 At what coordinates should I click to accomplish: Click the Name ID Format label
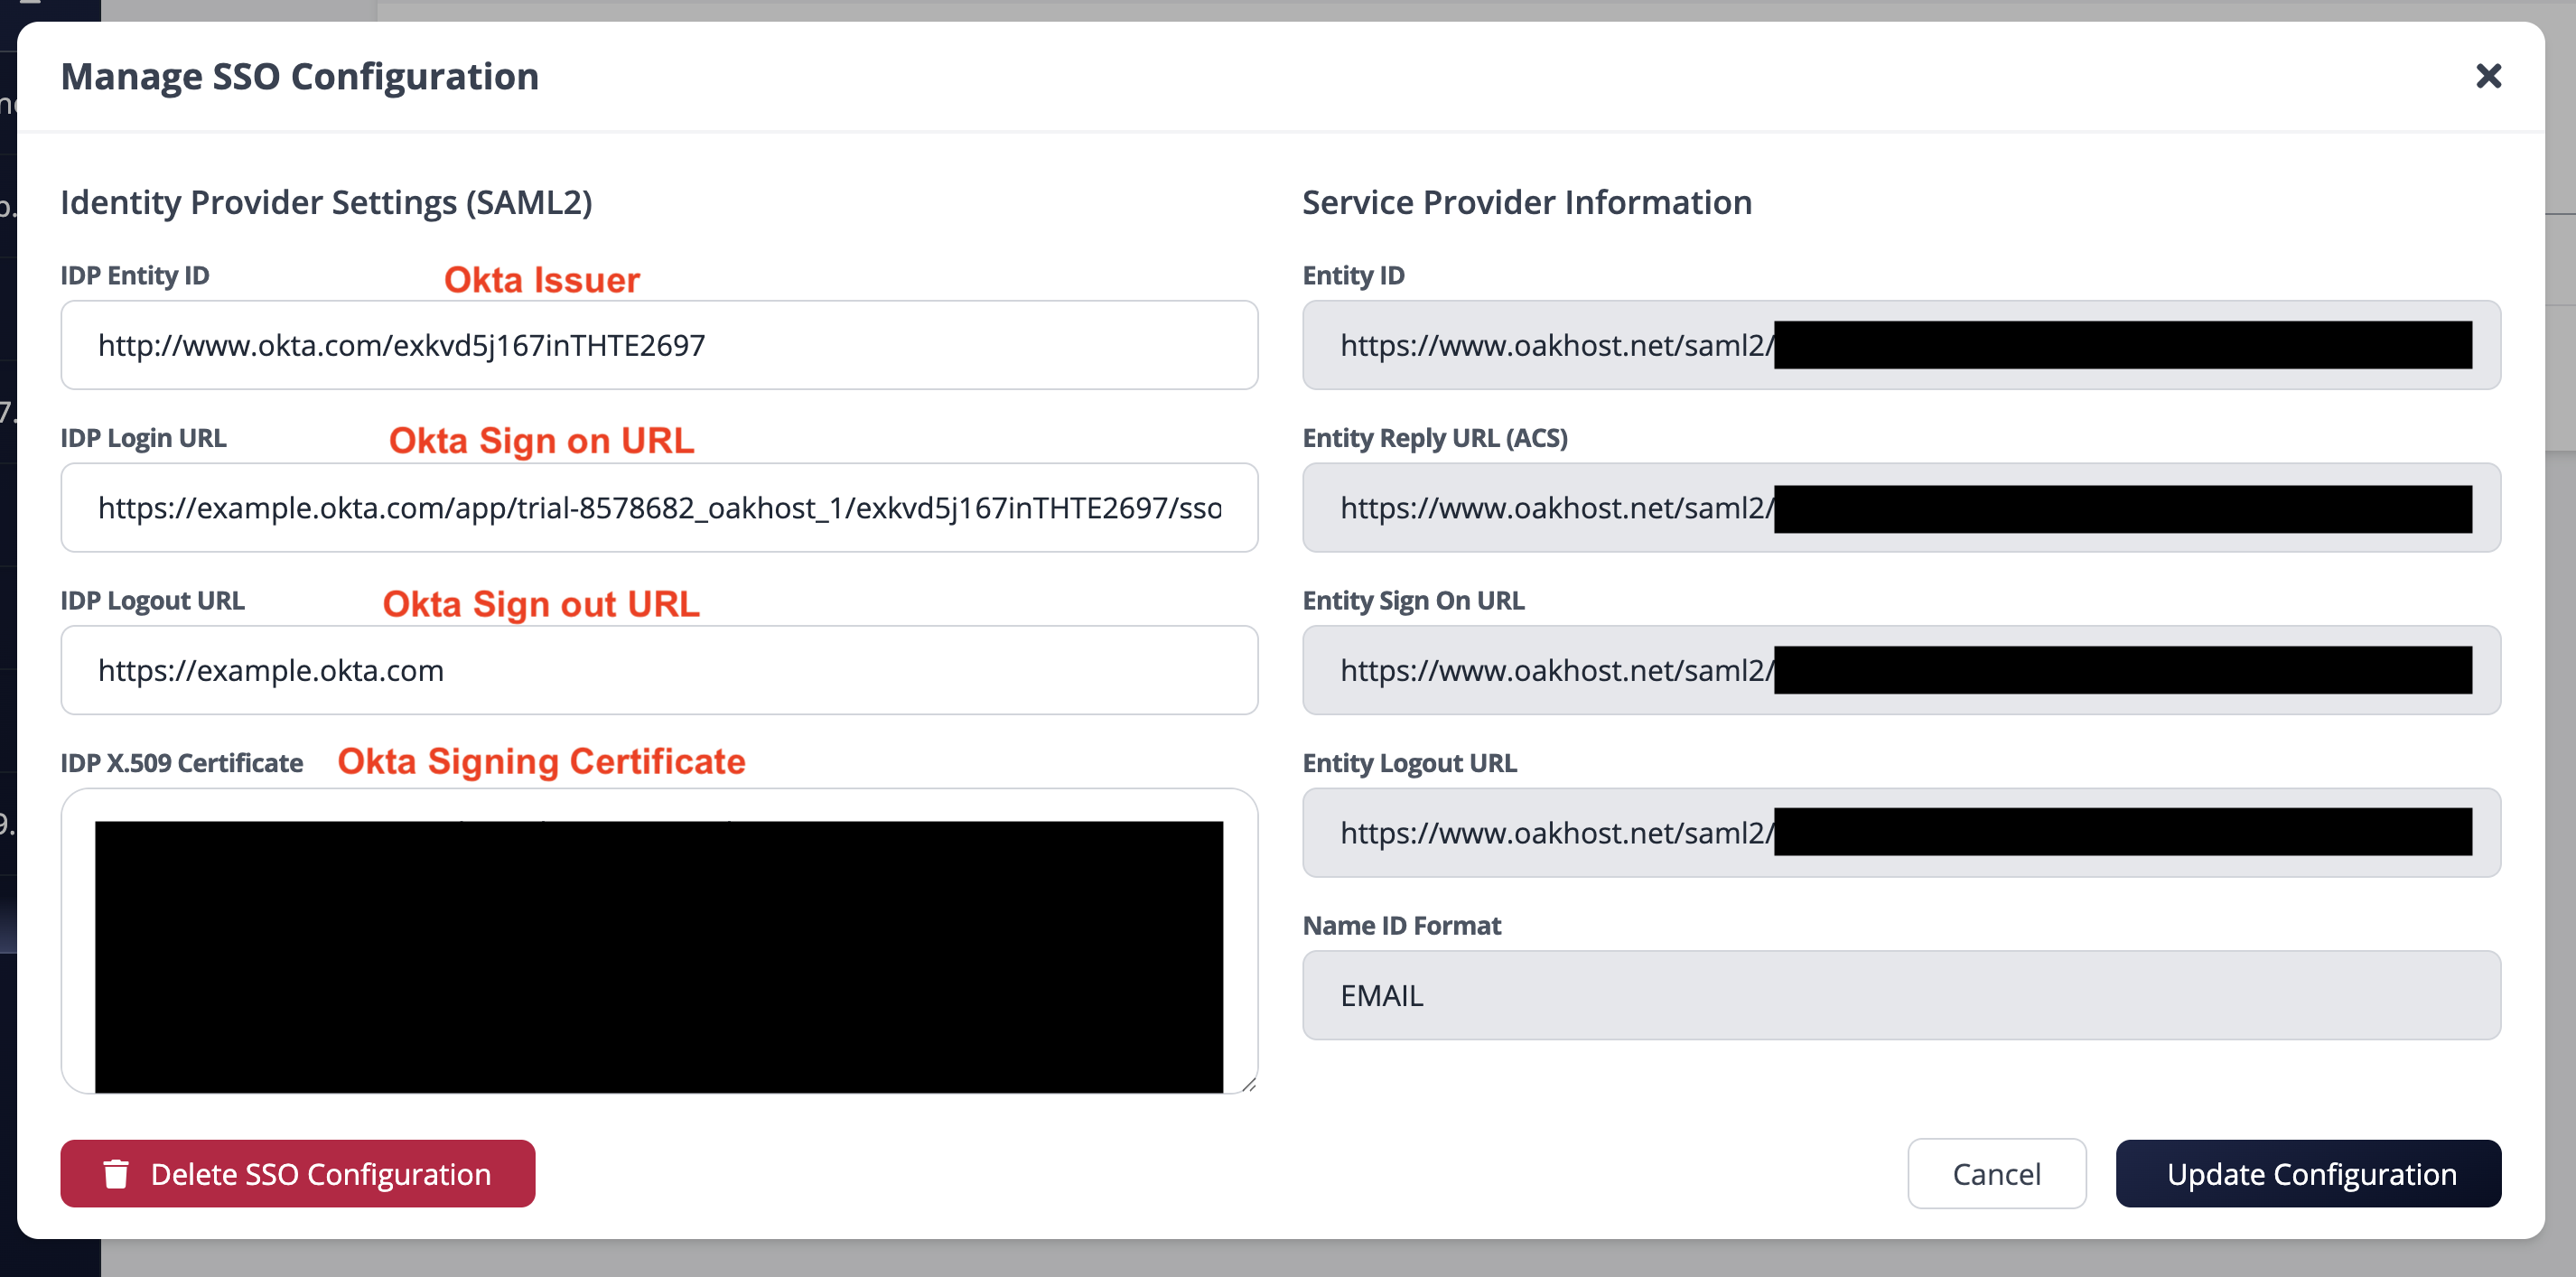pyautogui.click(x=1400, y=926)
